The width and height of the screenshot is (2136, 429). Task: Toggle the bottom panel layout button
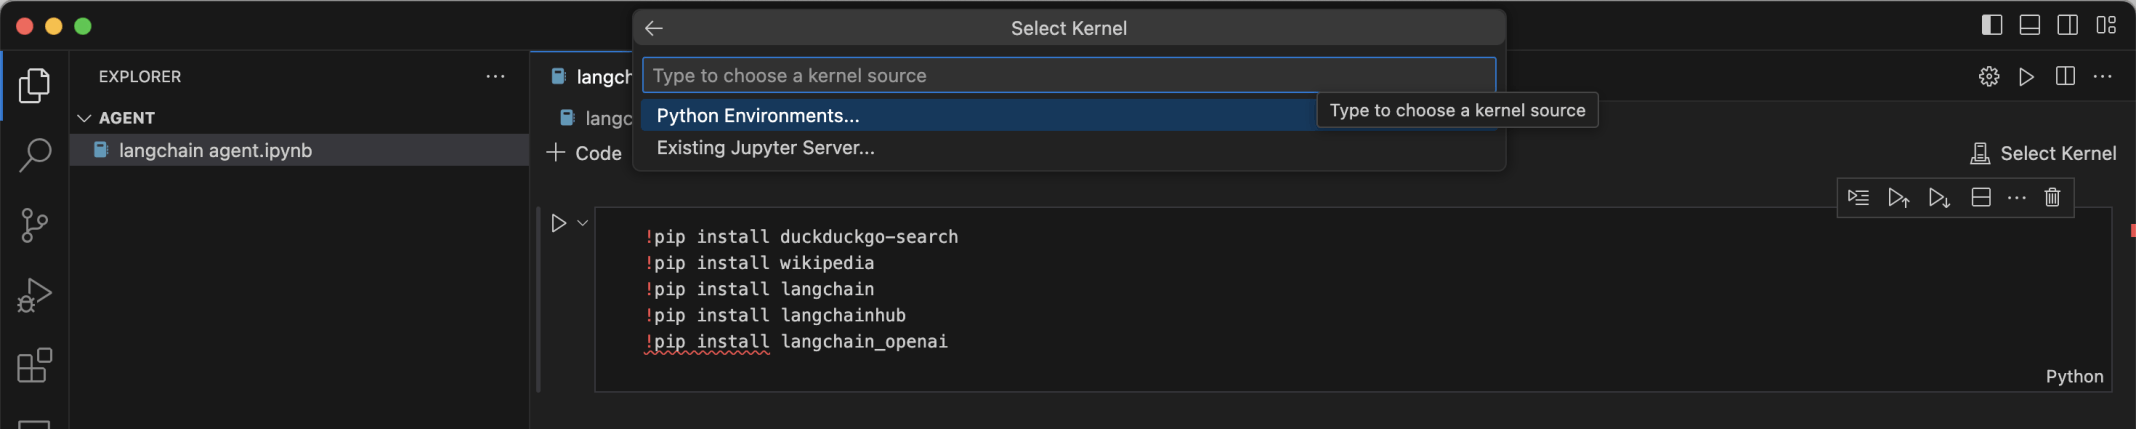pos(2030,26)
